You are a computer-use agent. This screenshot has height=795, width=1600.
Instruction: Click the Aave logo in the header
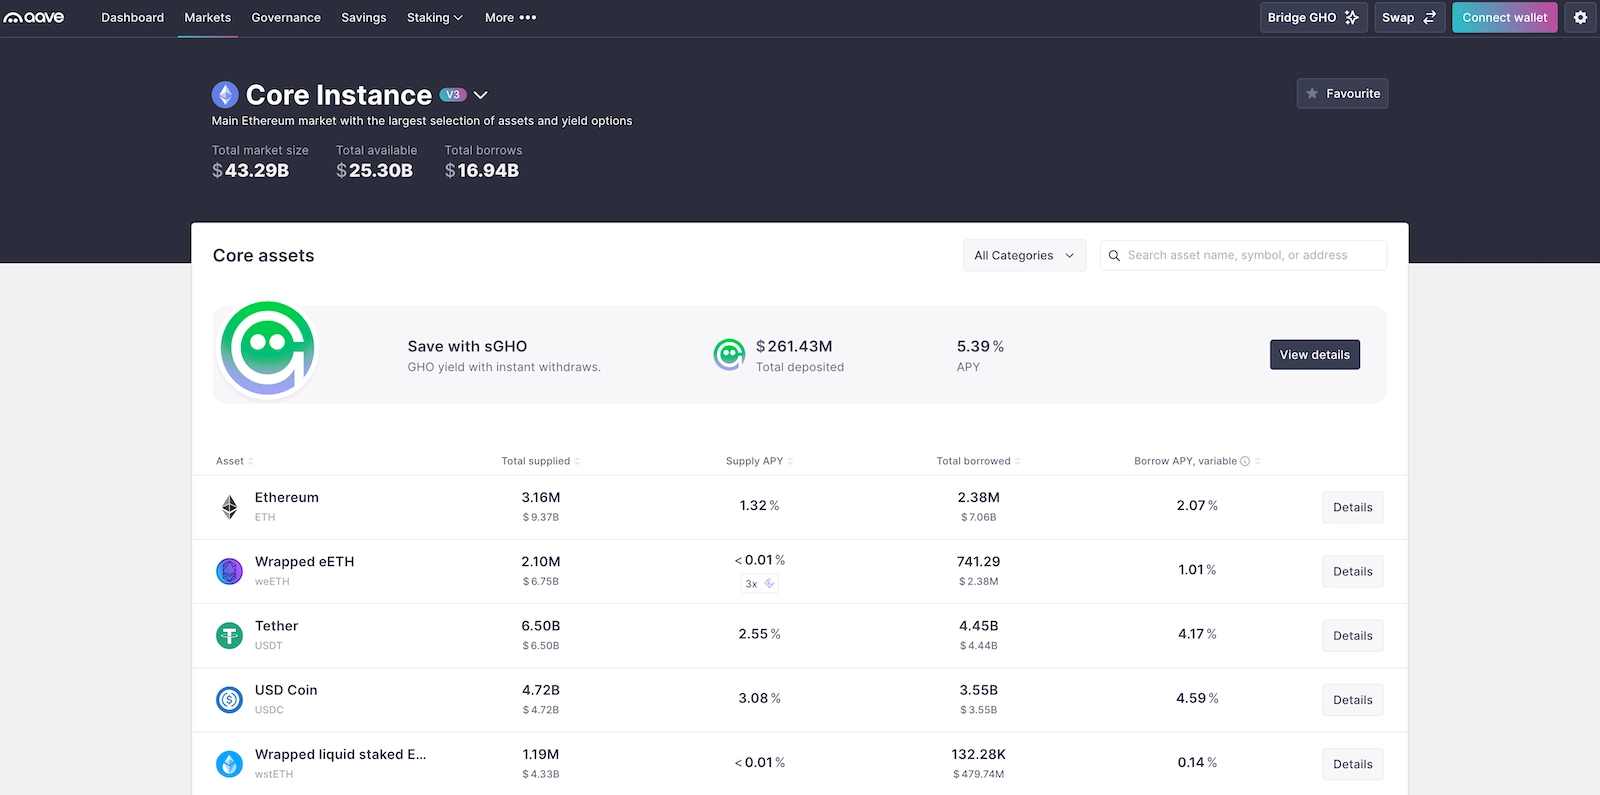(34, 17)
